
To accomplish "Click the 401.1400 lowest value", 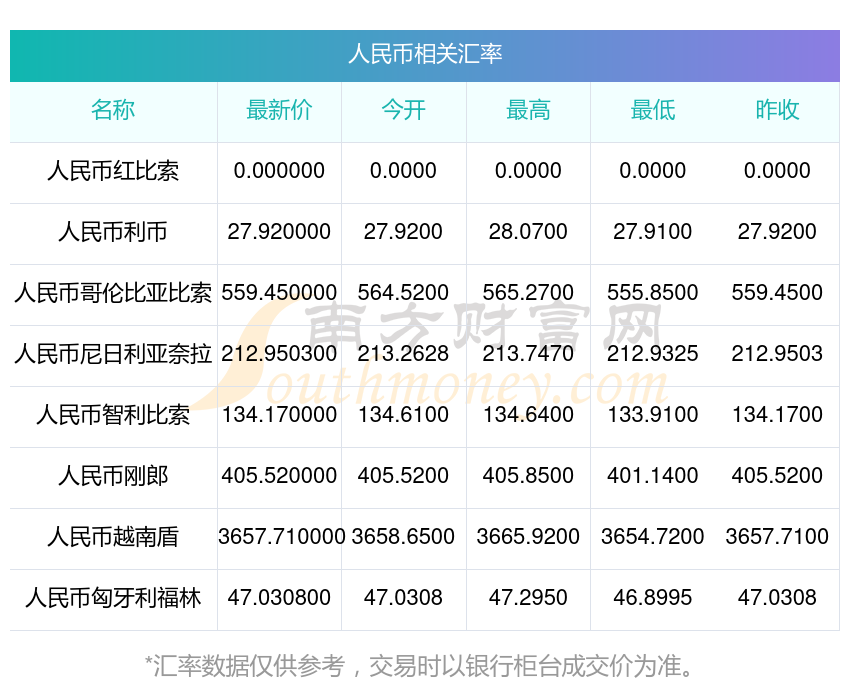I will pyautogui.click(x=653, y=476).
